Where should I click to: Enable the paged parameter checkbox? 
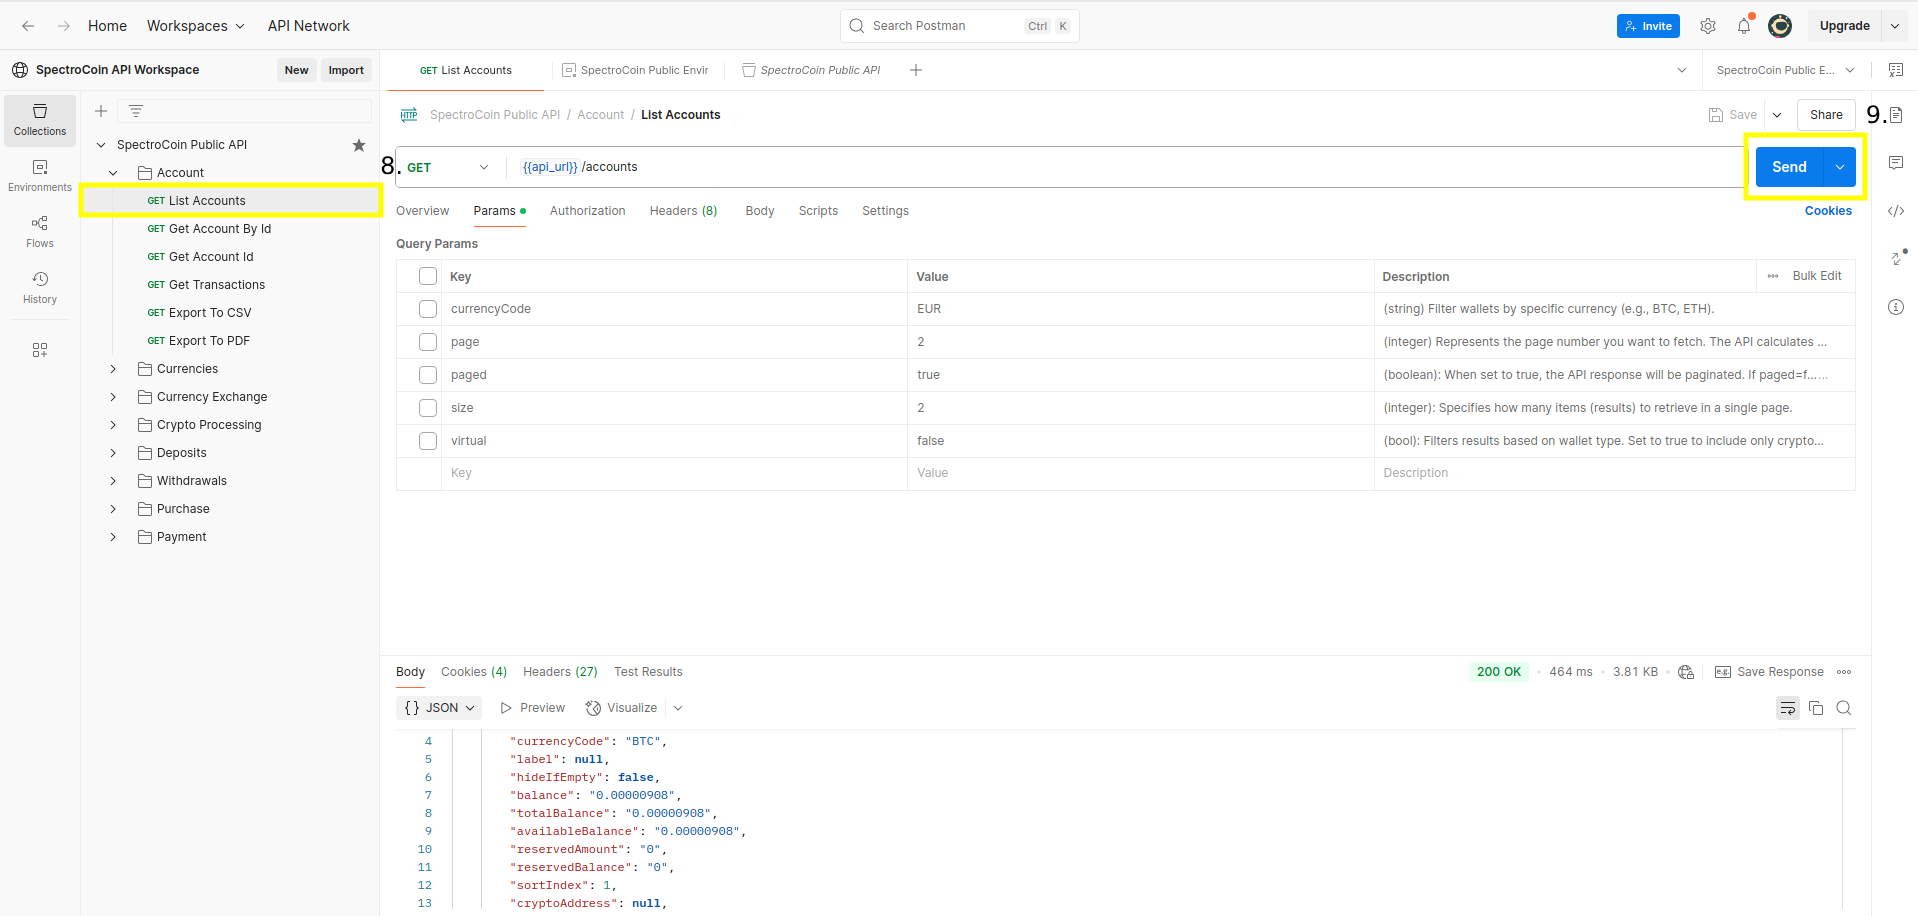(x=428, y=375)
